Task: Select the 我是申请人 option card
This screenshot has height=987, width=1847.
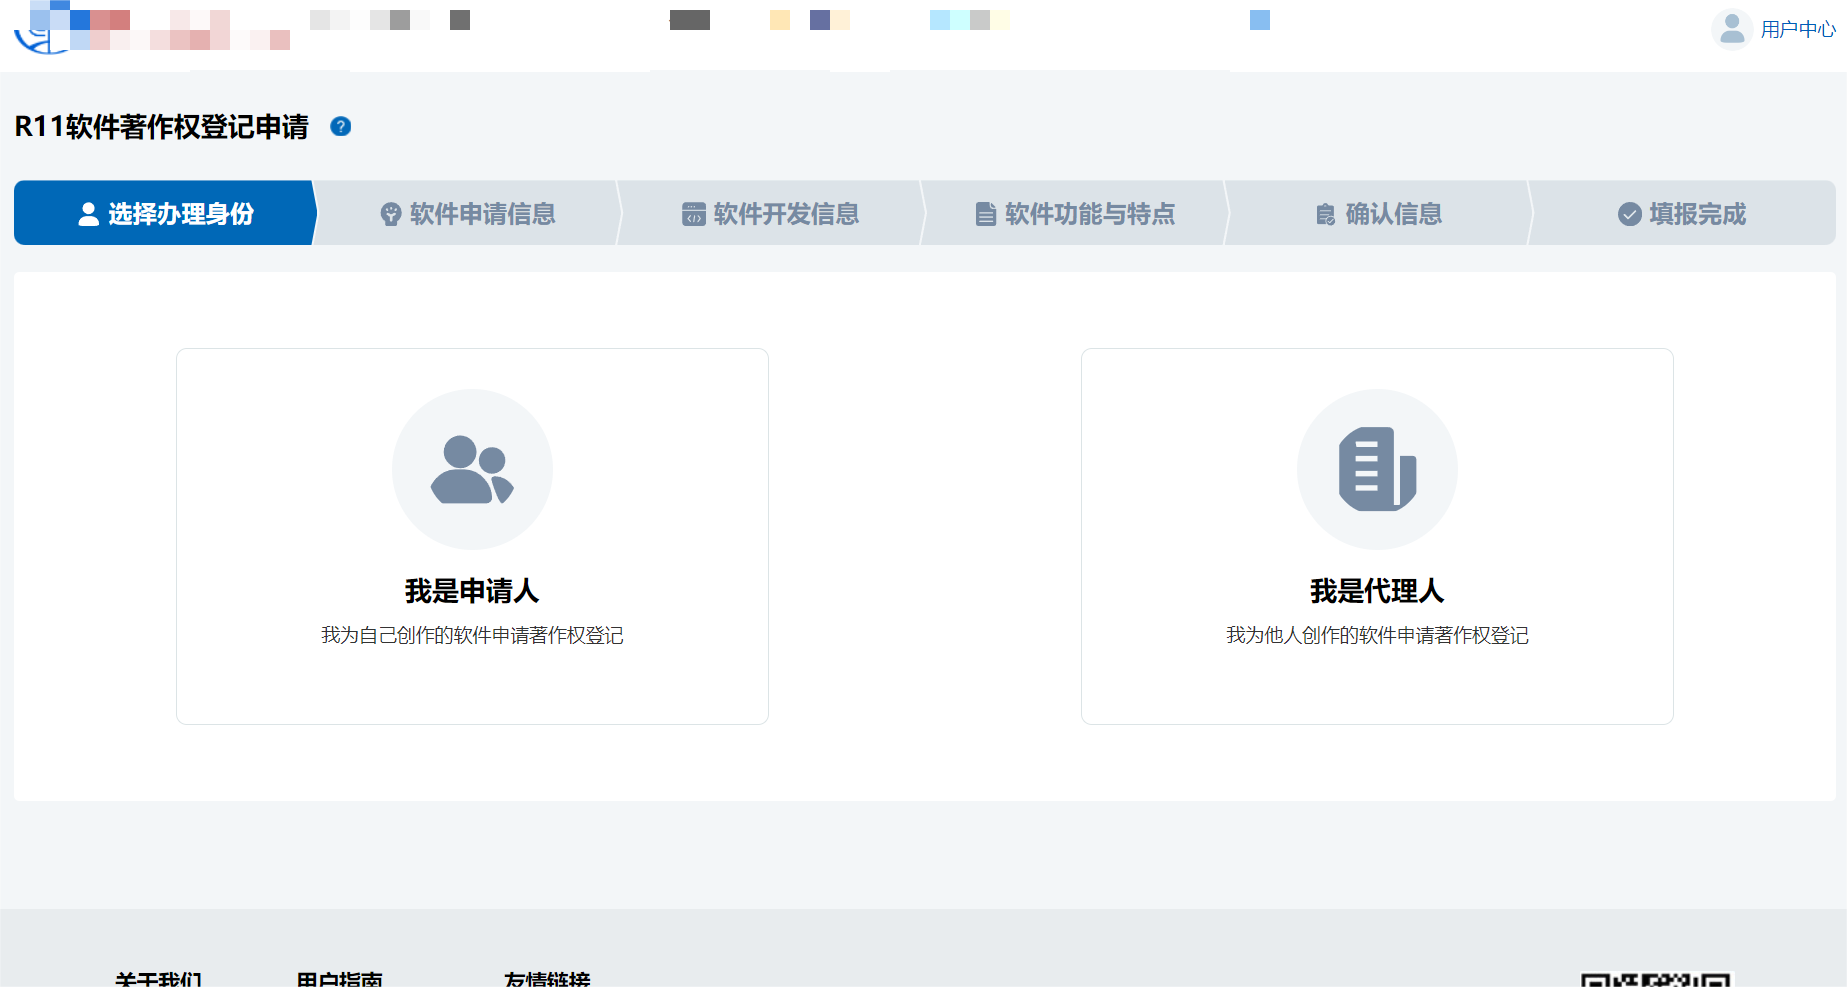Action: tap(472, 535)
